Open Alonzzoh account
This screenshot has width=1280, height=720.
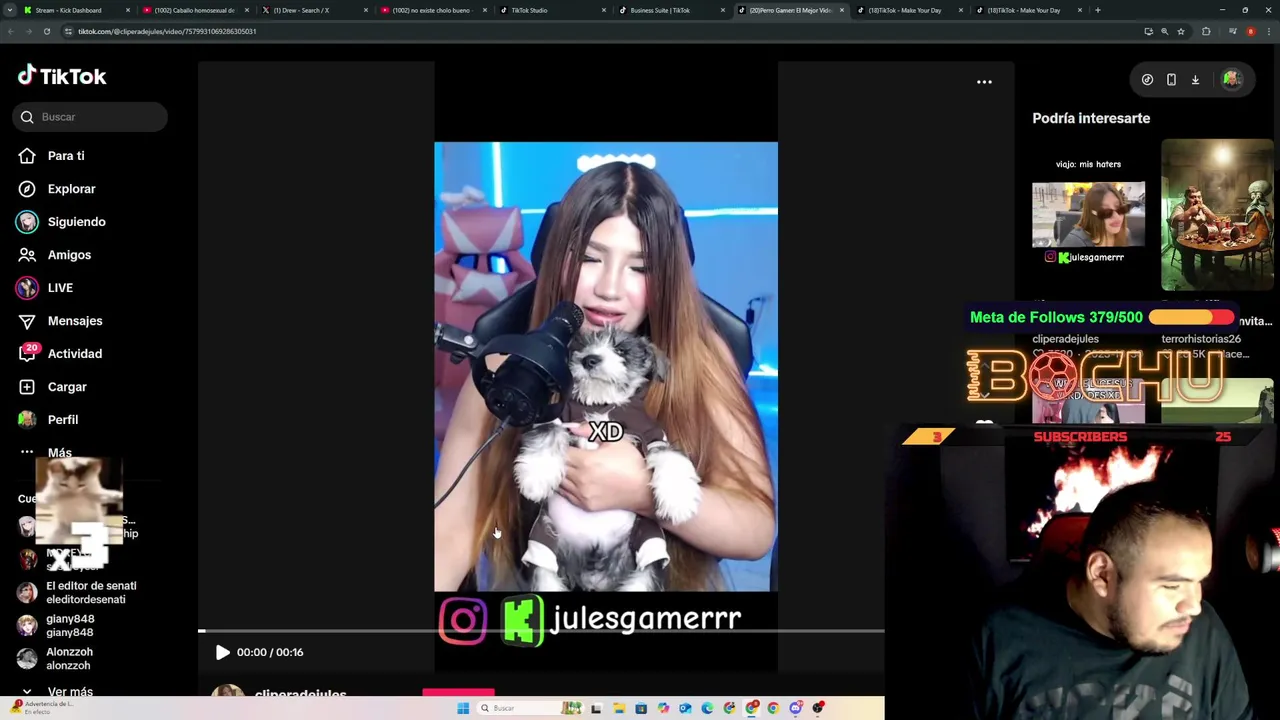tap(56, 659)
